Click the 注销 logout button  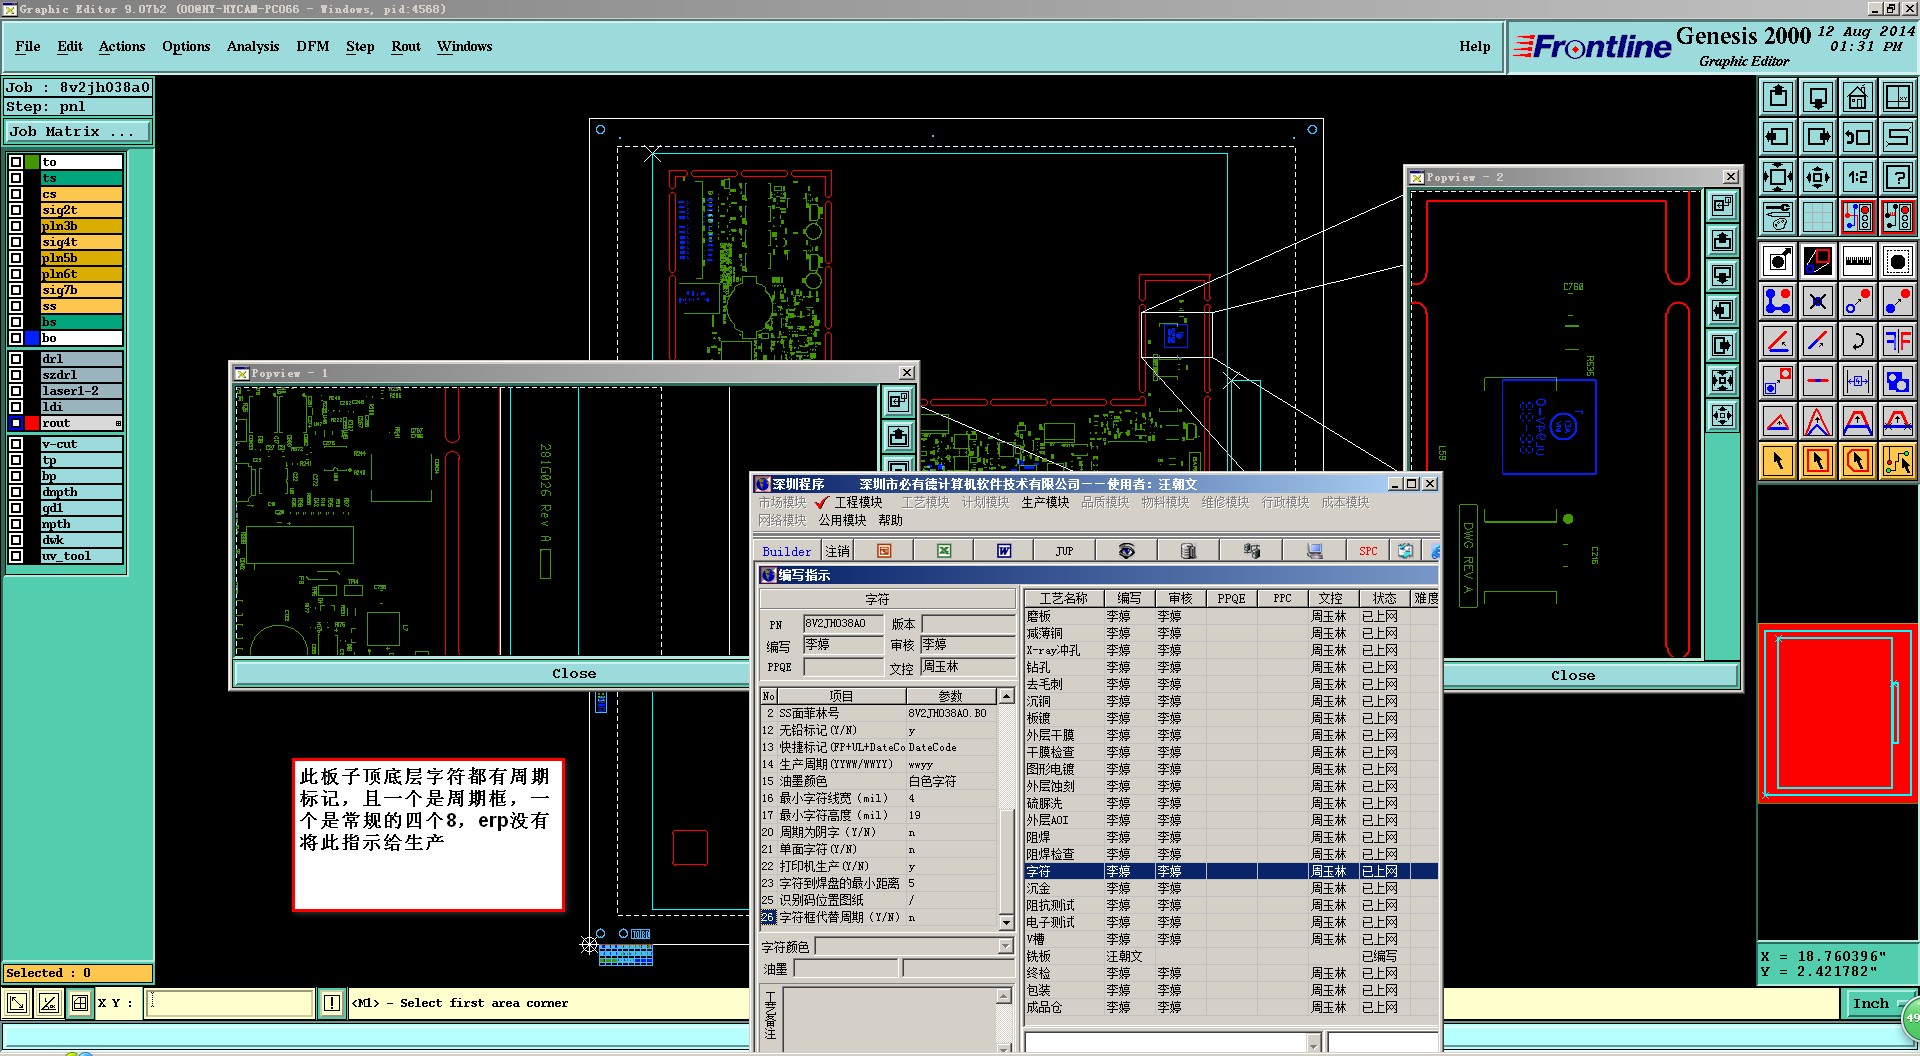(x=837, y=552)
